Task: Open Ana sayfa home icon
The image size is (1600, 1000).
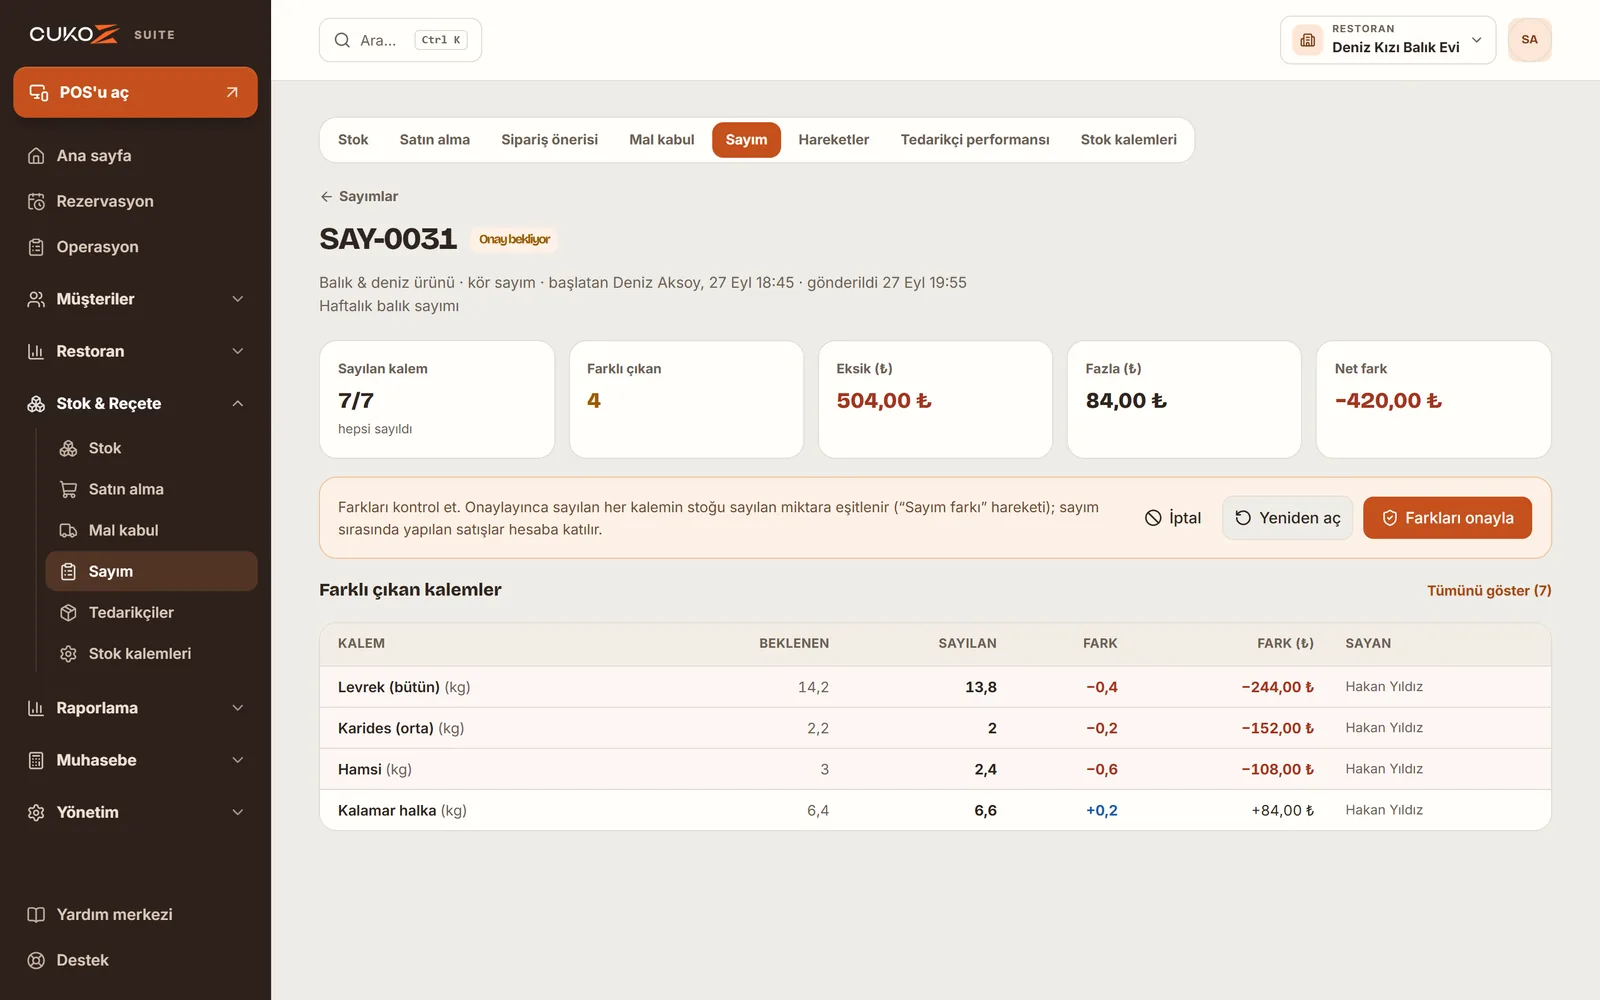Action: coord(36,156)
